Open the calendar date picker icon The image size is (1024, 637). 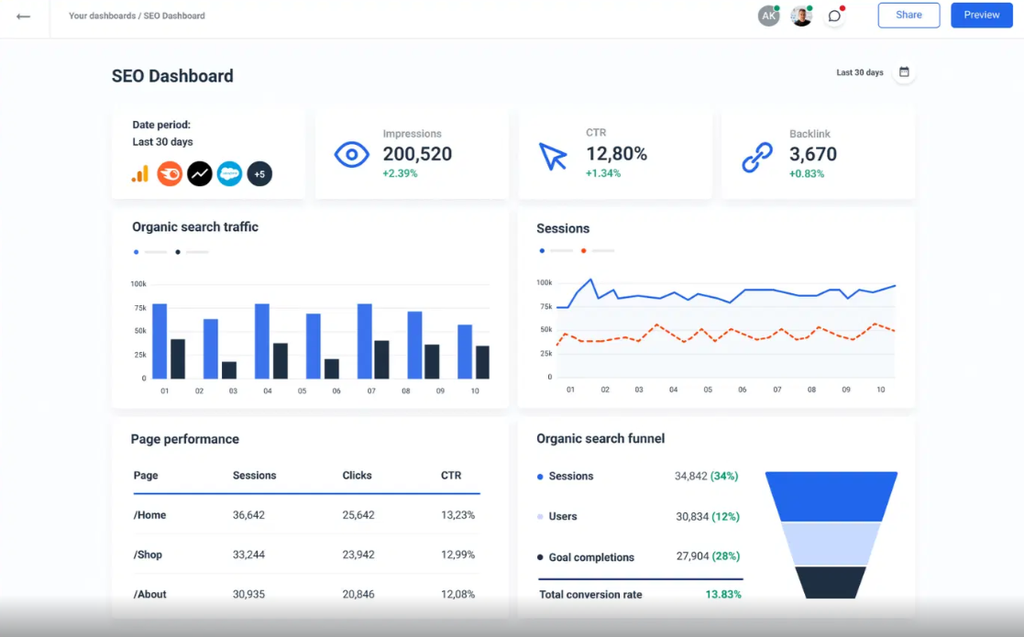[x=904, y=72]
